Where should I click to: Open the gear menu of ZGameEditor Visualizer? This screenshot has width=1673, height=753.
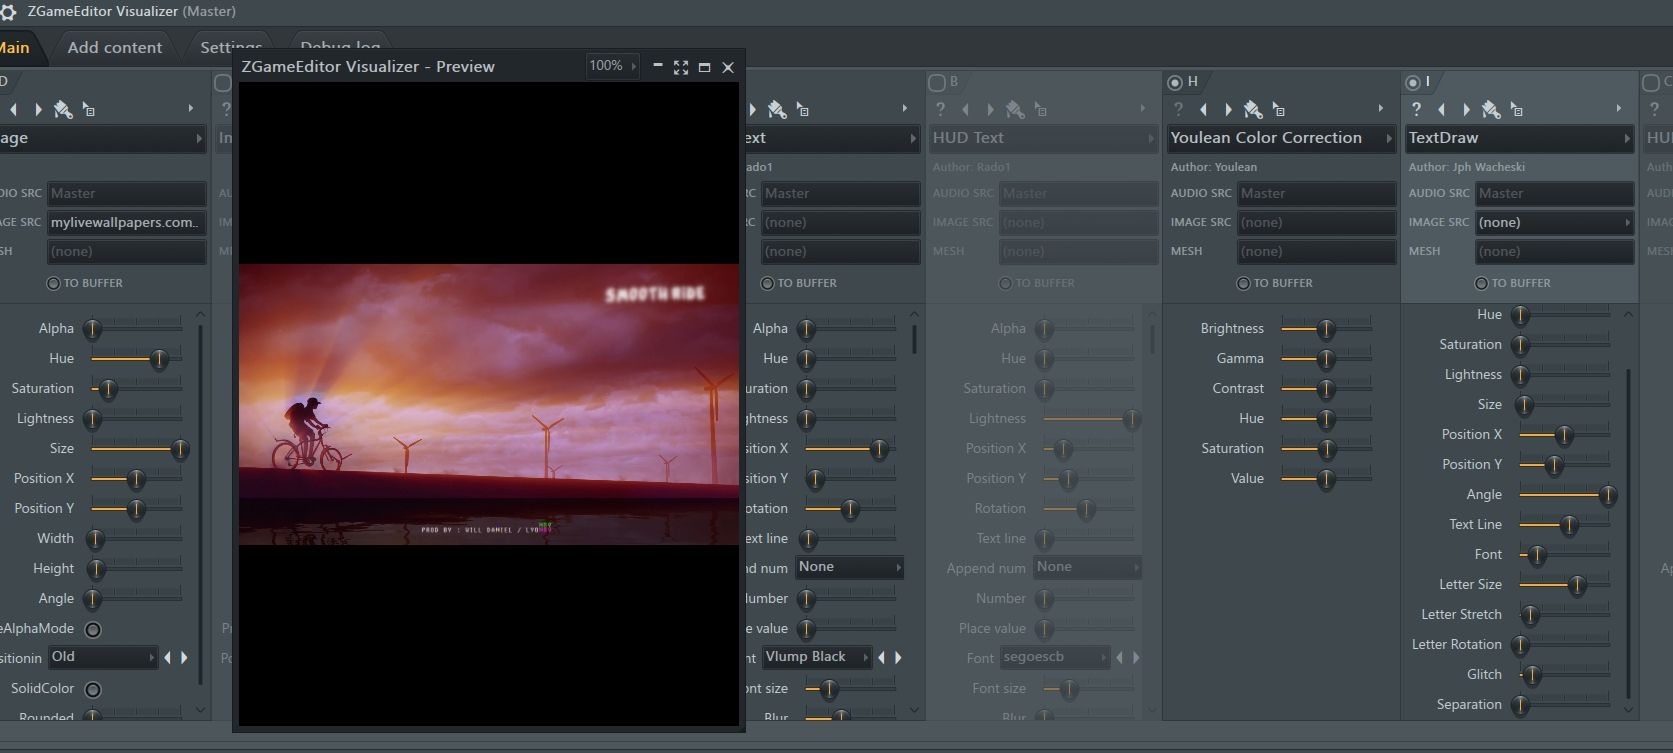[8, 12]
